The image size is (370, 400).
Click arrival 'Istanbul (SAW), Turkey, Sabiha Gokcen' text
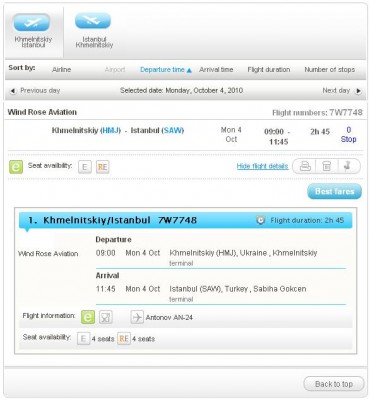pyautogui.click(x=238, y=289)
